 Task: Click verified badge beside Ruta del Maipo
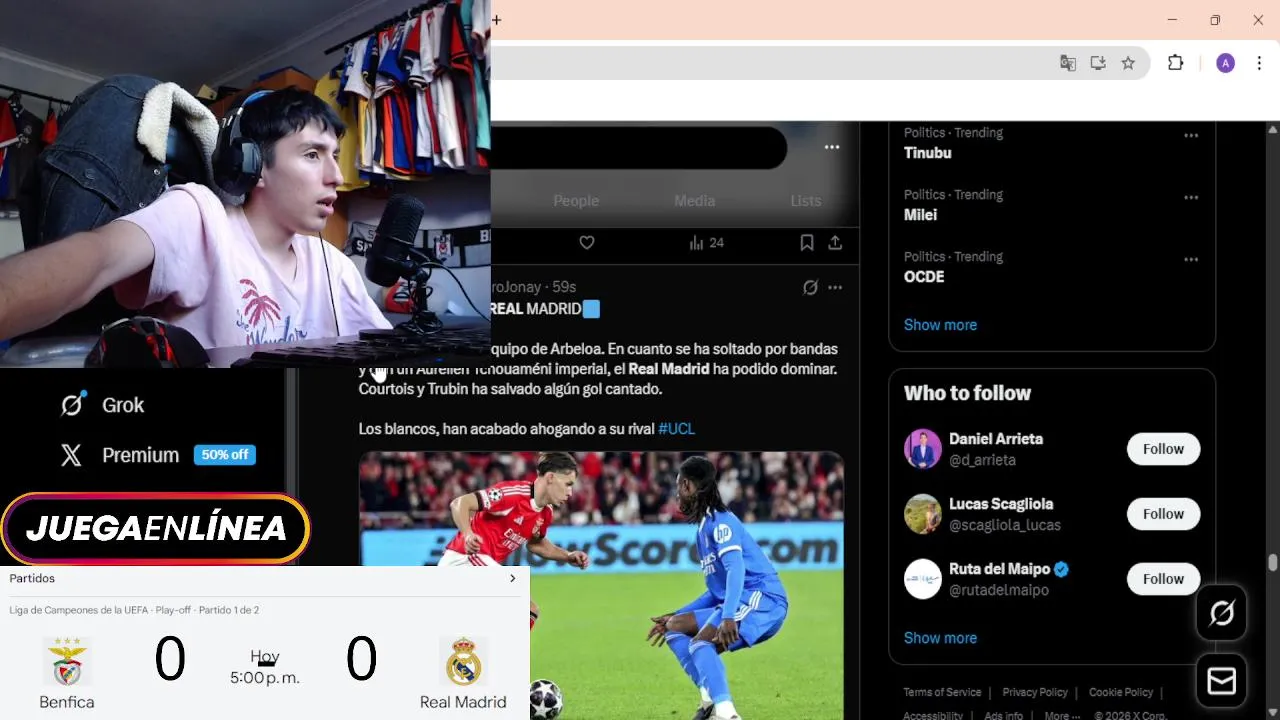click(x=1062, y=569)
